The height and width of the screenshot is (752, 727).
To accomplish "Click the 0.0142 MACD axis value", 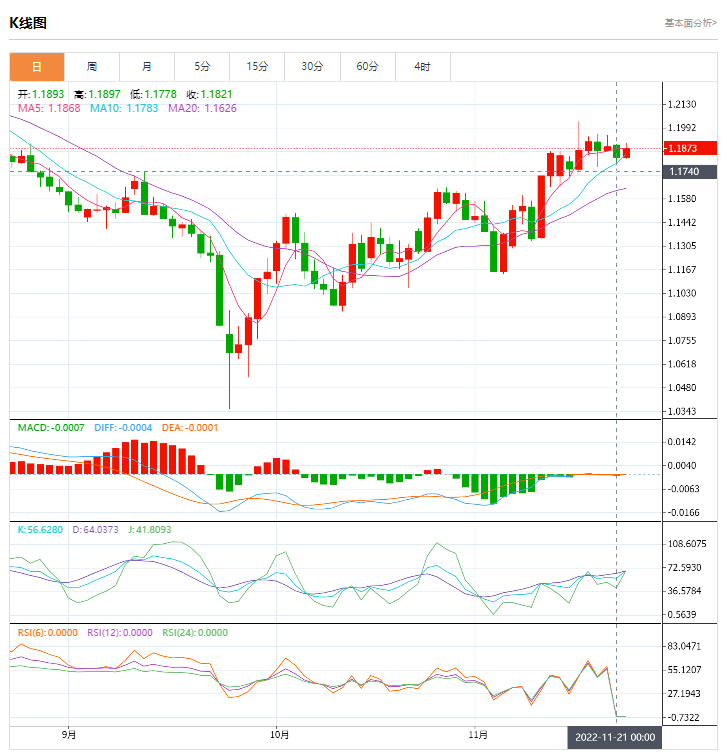I will [682, 442].
